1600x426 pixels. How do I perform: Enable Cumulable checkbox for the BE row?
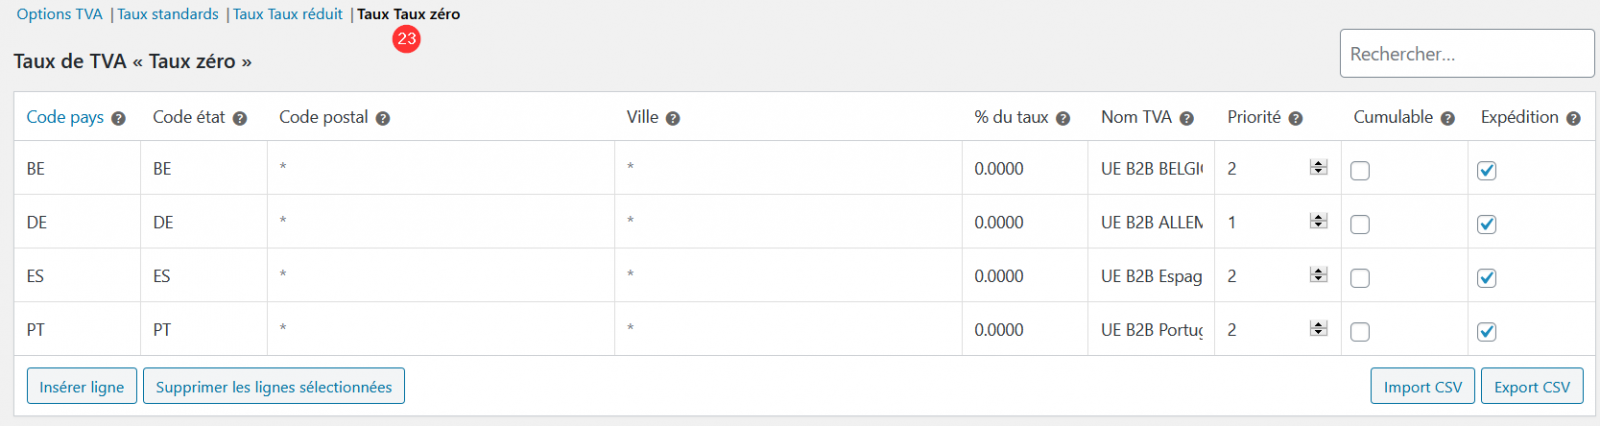click(x=1360, y=171)
